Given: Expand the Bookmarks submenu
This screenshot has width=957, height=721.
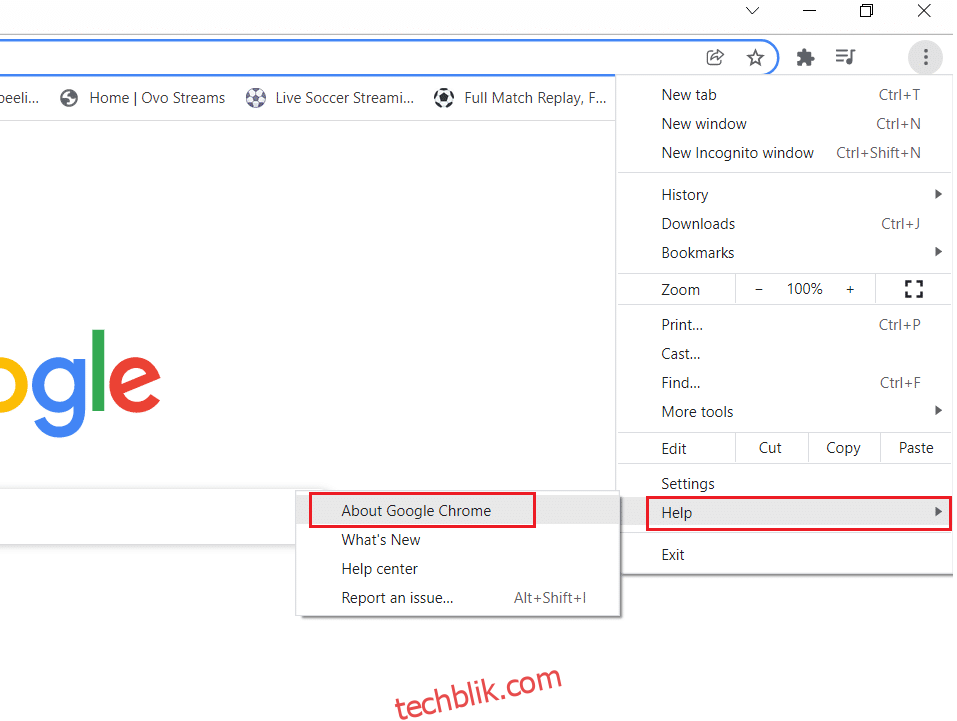Looking at the screenshot, I should (784, 253).
